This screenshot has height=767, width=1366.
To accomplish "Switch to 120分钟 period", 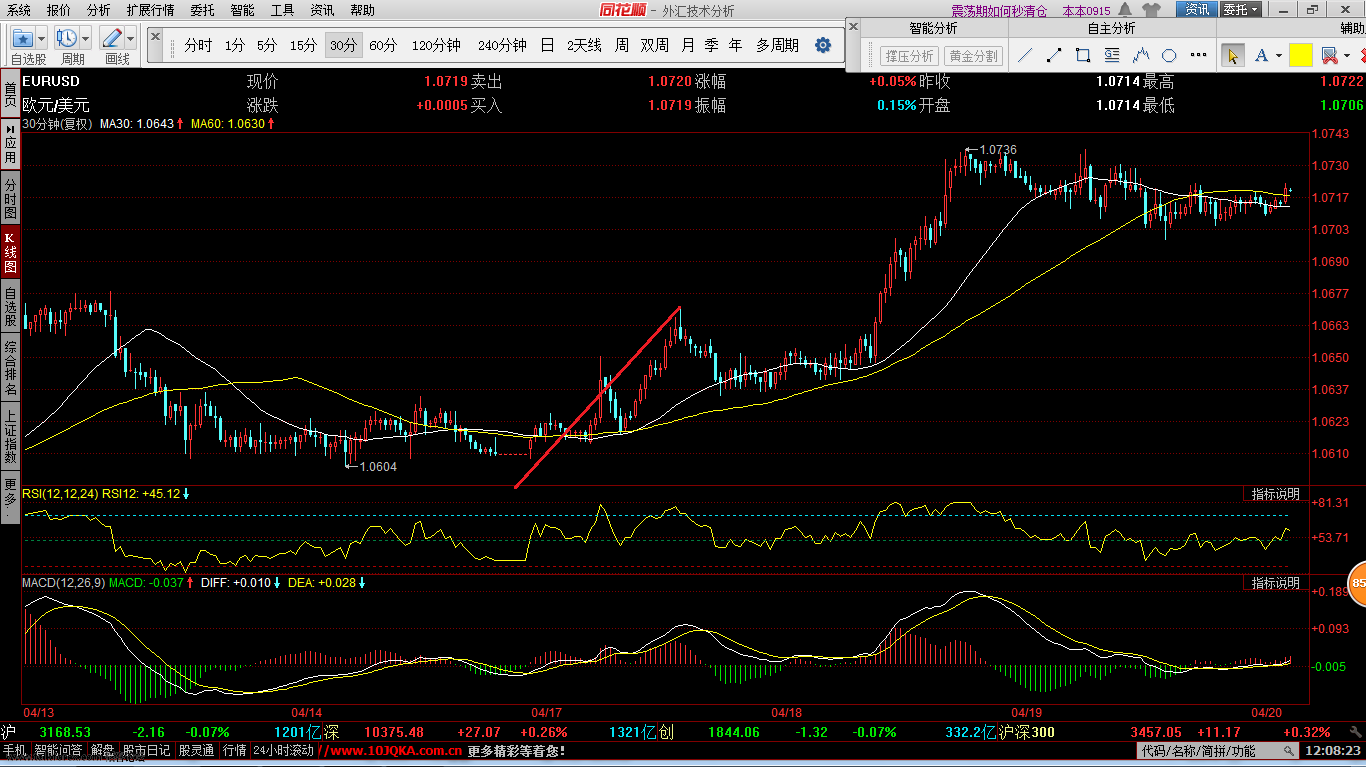I will coord(436,45).
